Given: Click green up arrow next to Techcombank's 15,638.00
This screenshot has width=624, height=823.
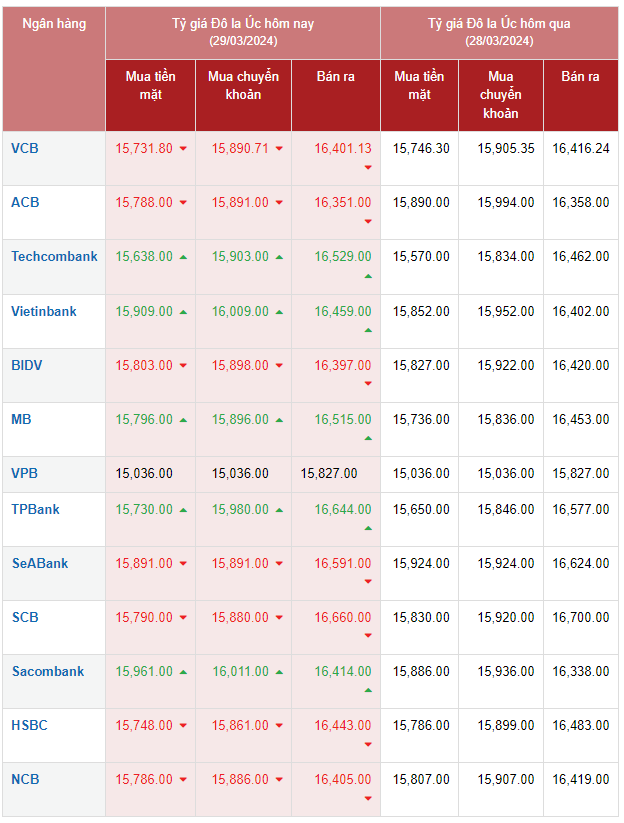Looking at the screenshot, I should (x=183, y=257).
